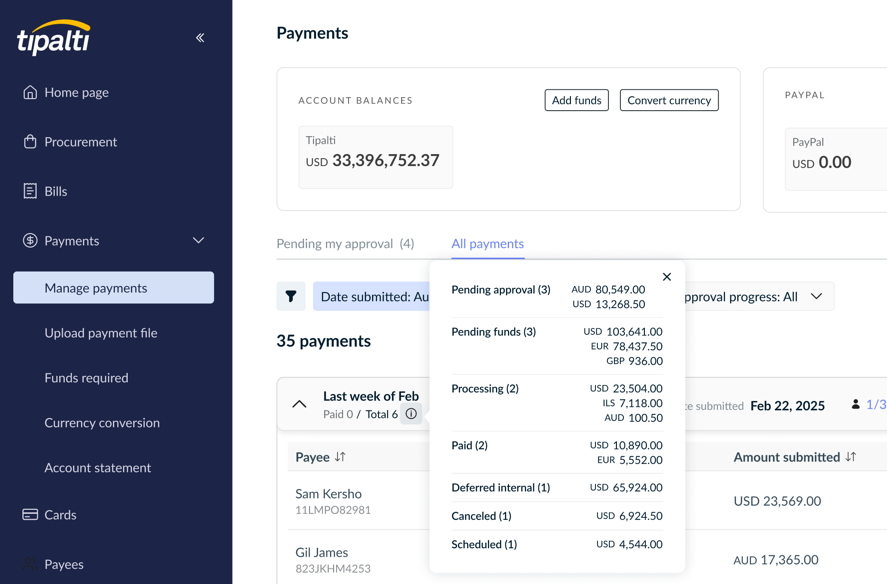Click the Add funds button

coord(576,100)
